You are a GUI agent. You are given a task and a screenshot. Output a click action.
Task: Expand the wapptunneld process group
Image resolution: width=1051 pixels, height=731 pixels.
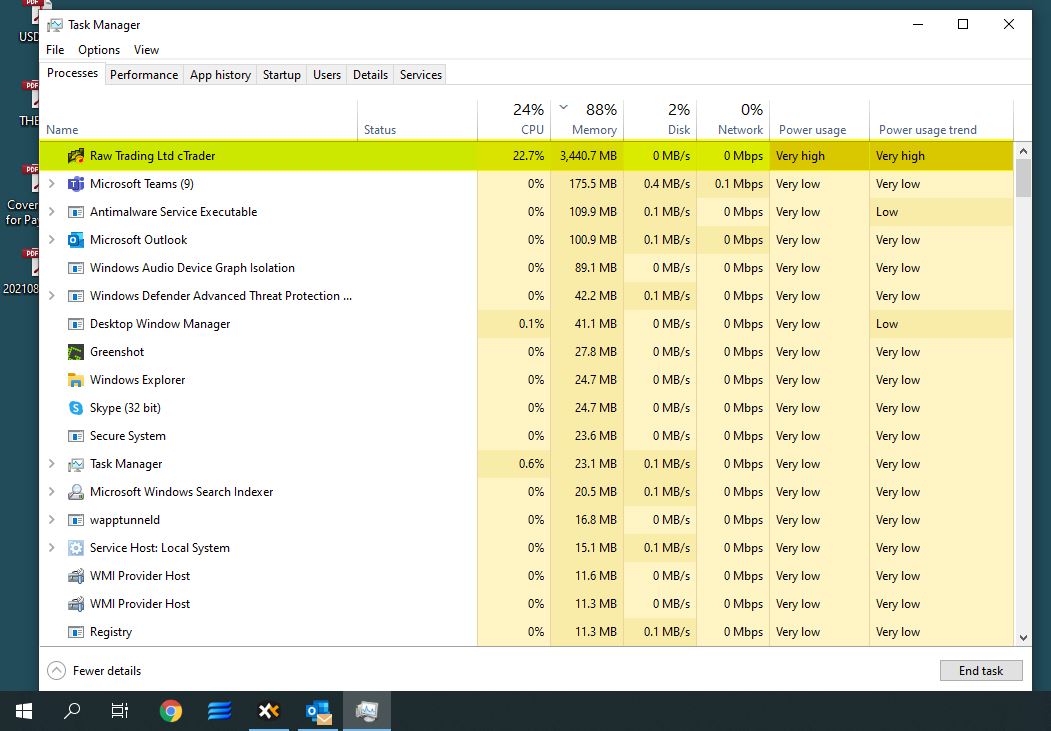[x=52, y=520]
